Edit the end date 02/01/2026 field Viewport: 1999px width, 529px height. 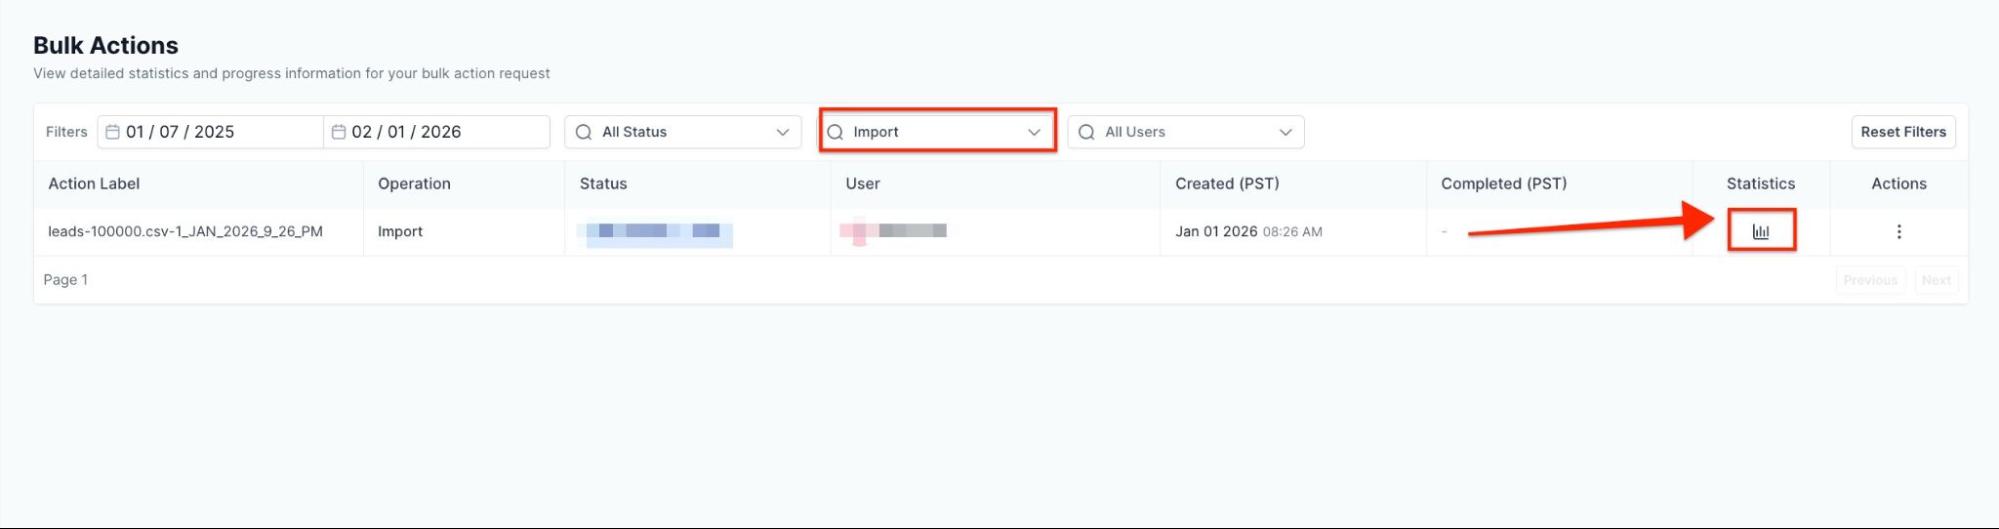point(406,132)
